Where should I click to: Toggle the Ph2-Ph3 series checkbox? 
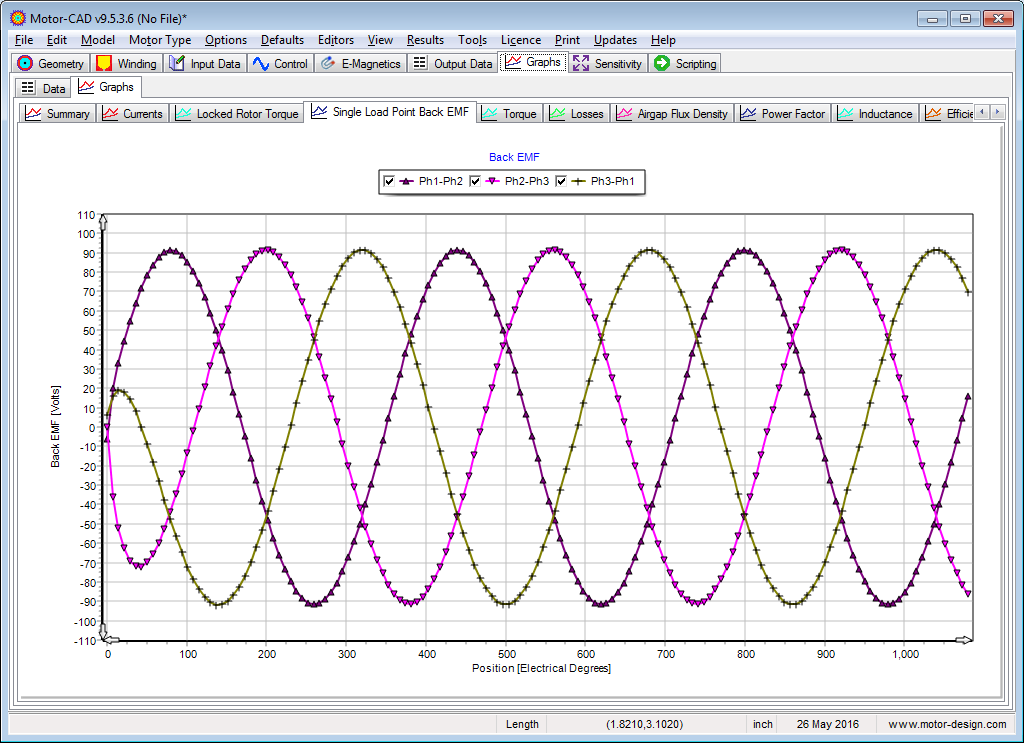[x=475, y=181]
